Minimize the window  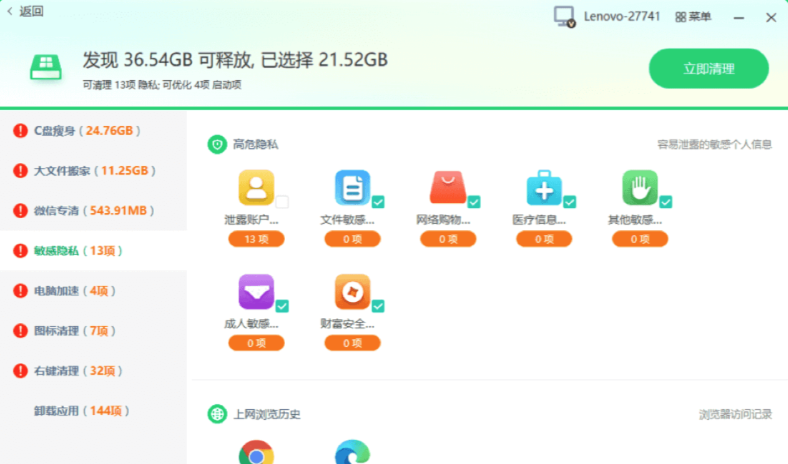pos(739,18)
